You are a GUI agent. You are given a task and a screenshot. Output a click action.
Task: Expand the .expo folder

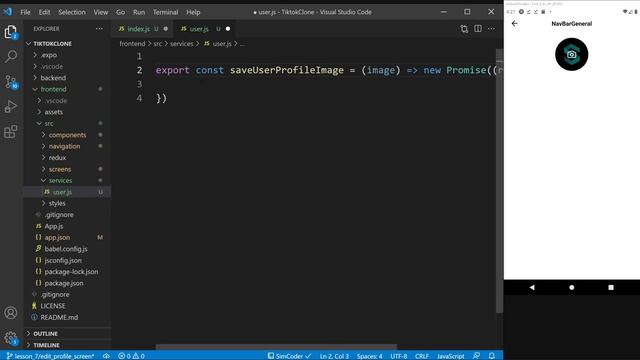(x=49, y=55)
